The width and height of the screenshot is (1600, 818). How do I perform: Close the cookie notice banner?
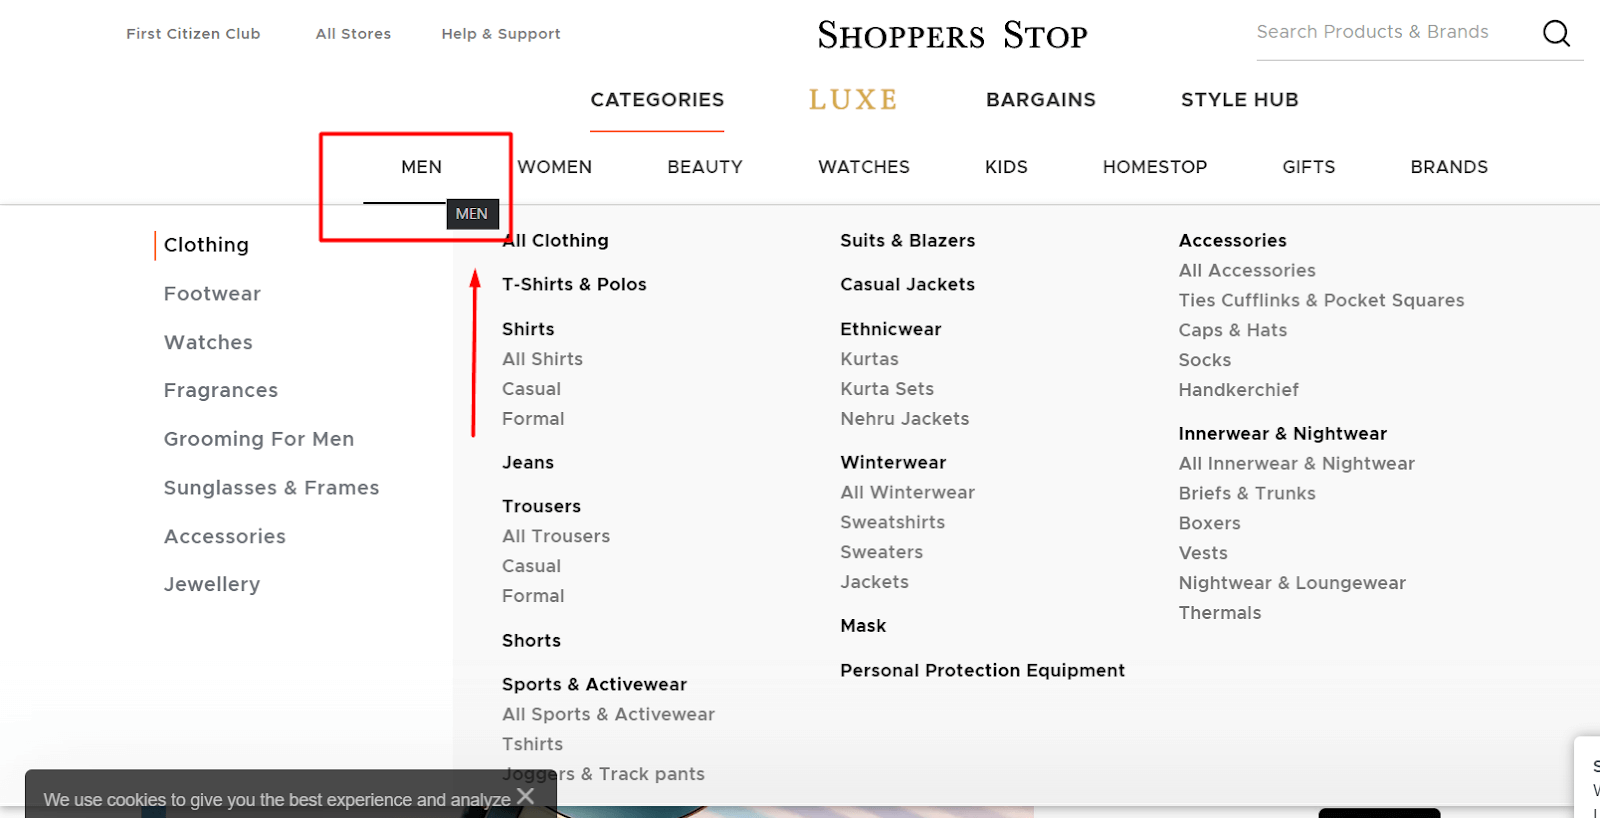tap(526, 796)
